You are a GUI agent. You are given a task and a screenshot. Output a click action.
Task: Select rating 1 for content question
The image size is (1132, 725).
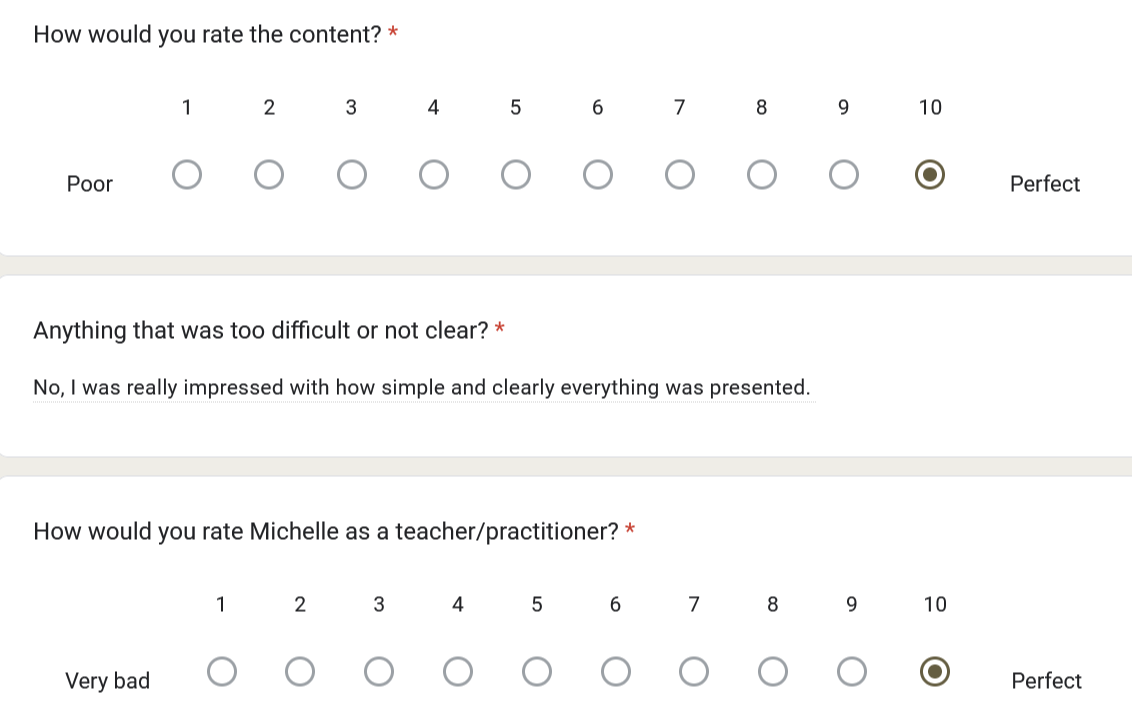click(187, 175)
